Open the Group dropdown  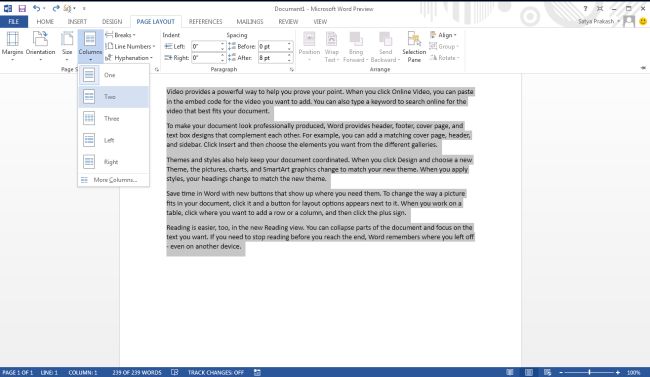coord(444,46)
